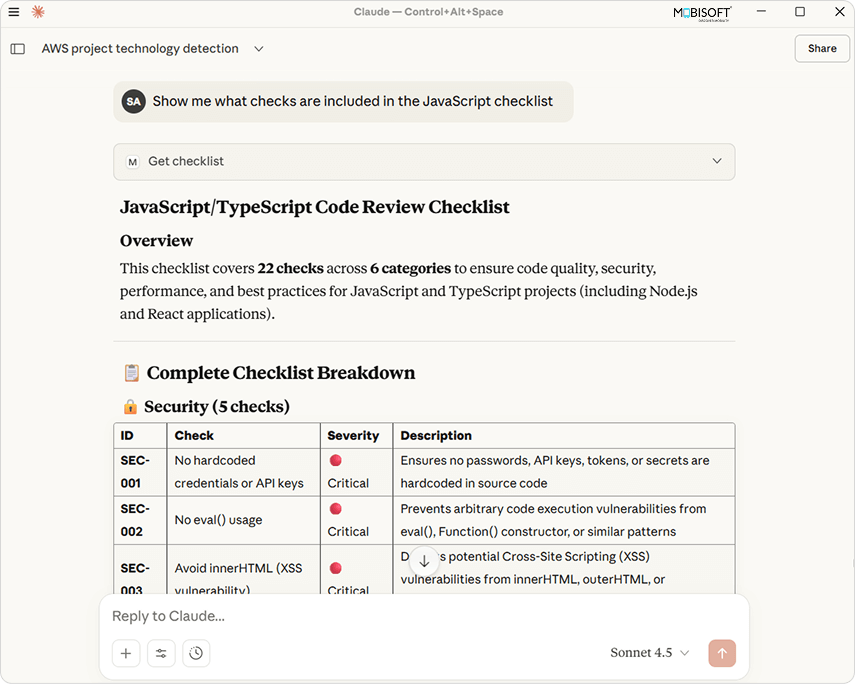
Task: Click the Share button
Action: [822, 49]
